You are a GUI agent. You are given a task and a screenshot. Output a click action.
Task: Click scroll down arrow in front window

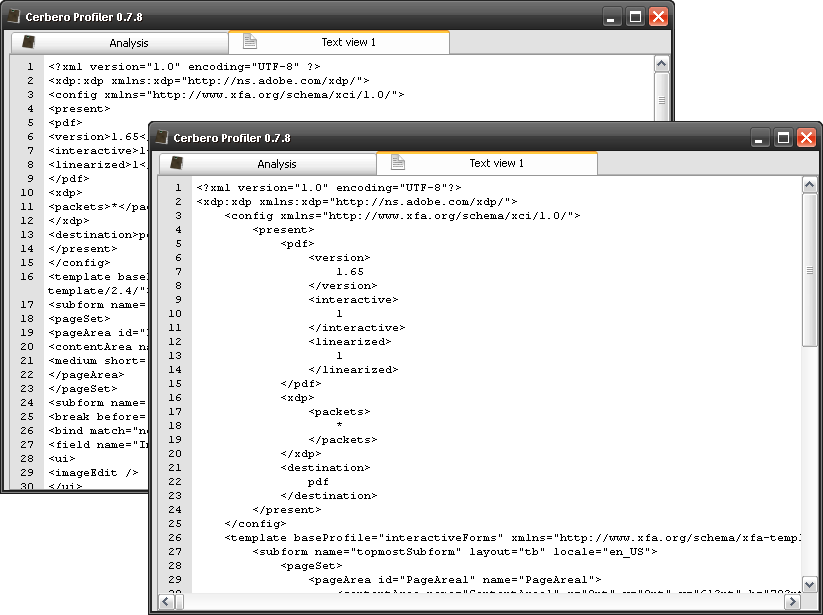coord(809,585)
